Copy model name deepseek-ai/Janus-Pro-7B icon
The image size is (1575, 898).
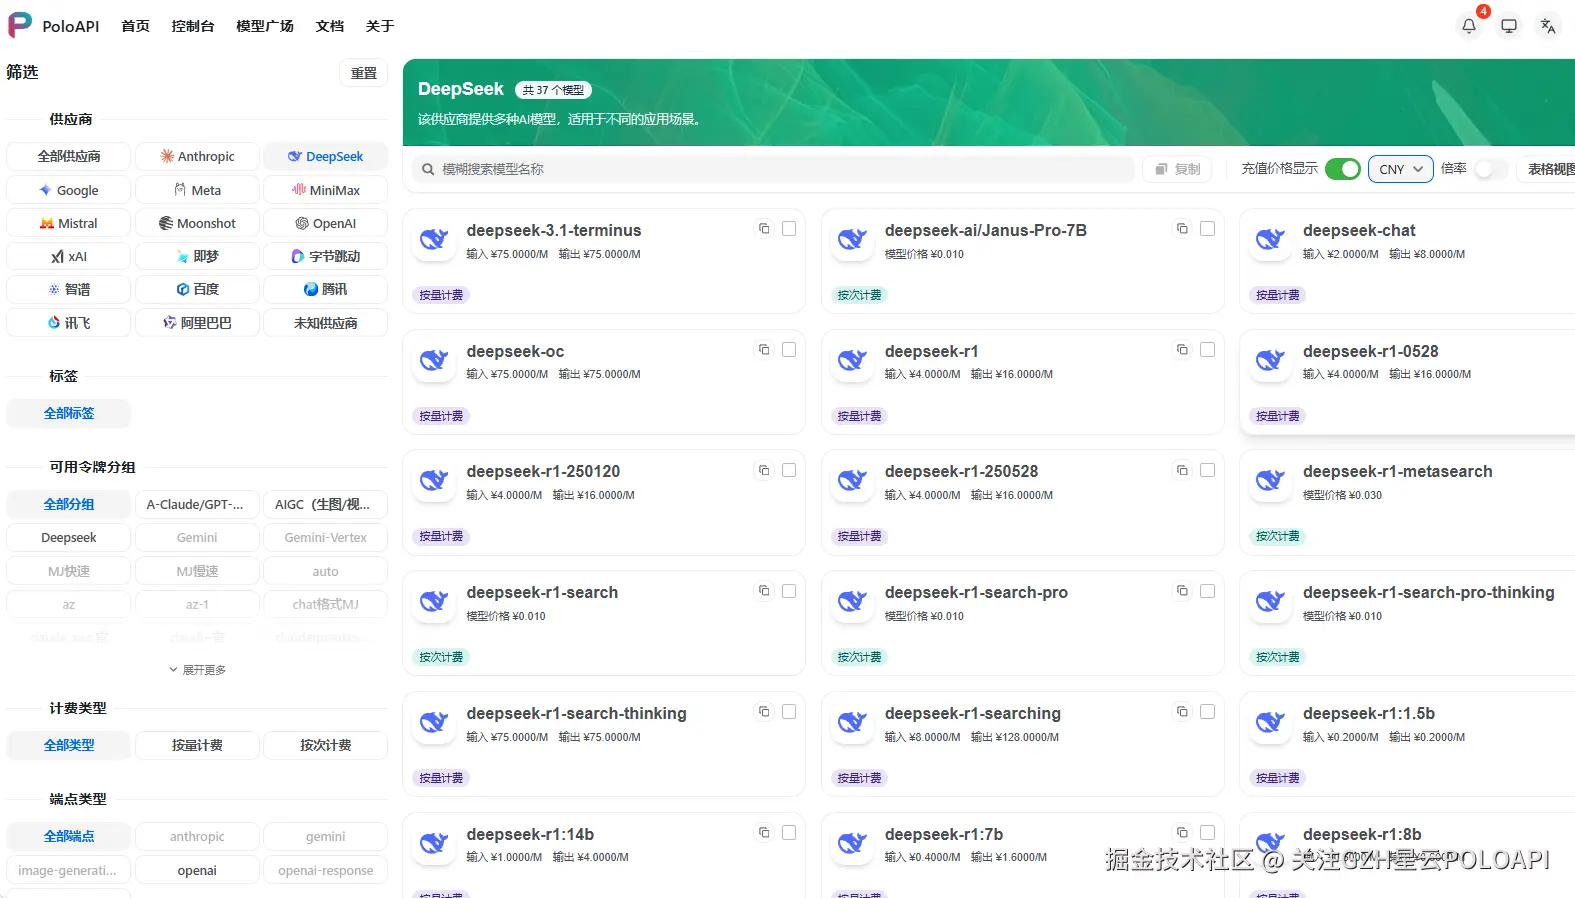pos(1182,229)
